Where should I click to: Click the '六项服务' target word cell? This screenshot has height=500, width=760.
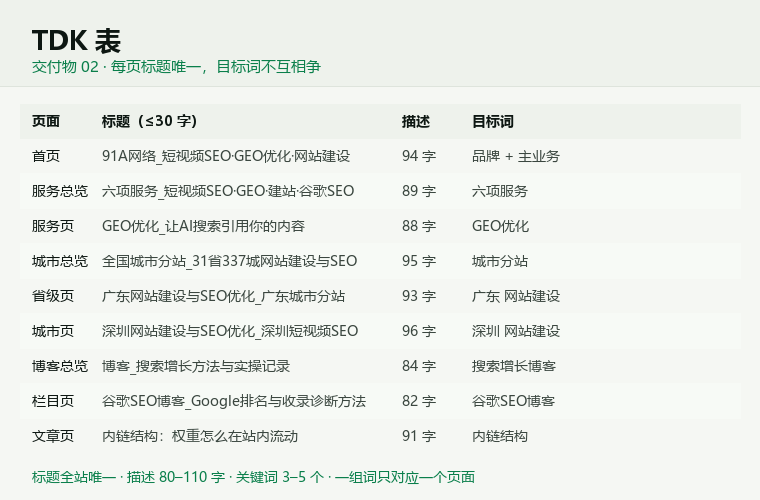click(500, 191)
